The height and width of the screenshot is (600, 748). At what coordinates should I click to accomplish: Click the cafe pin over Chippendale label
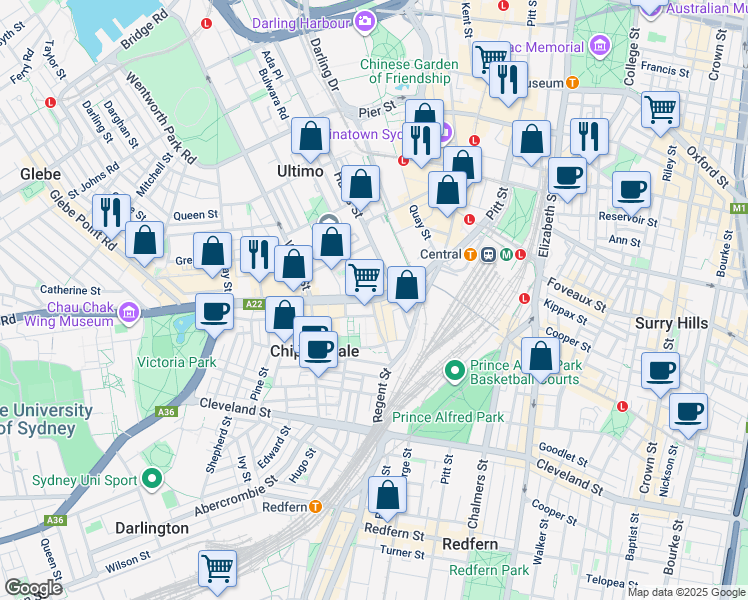[318, 351]
